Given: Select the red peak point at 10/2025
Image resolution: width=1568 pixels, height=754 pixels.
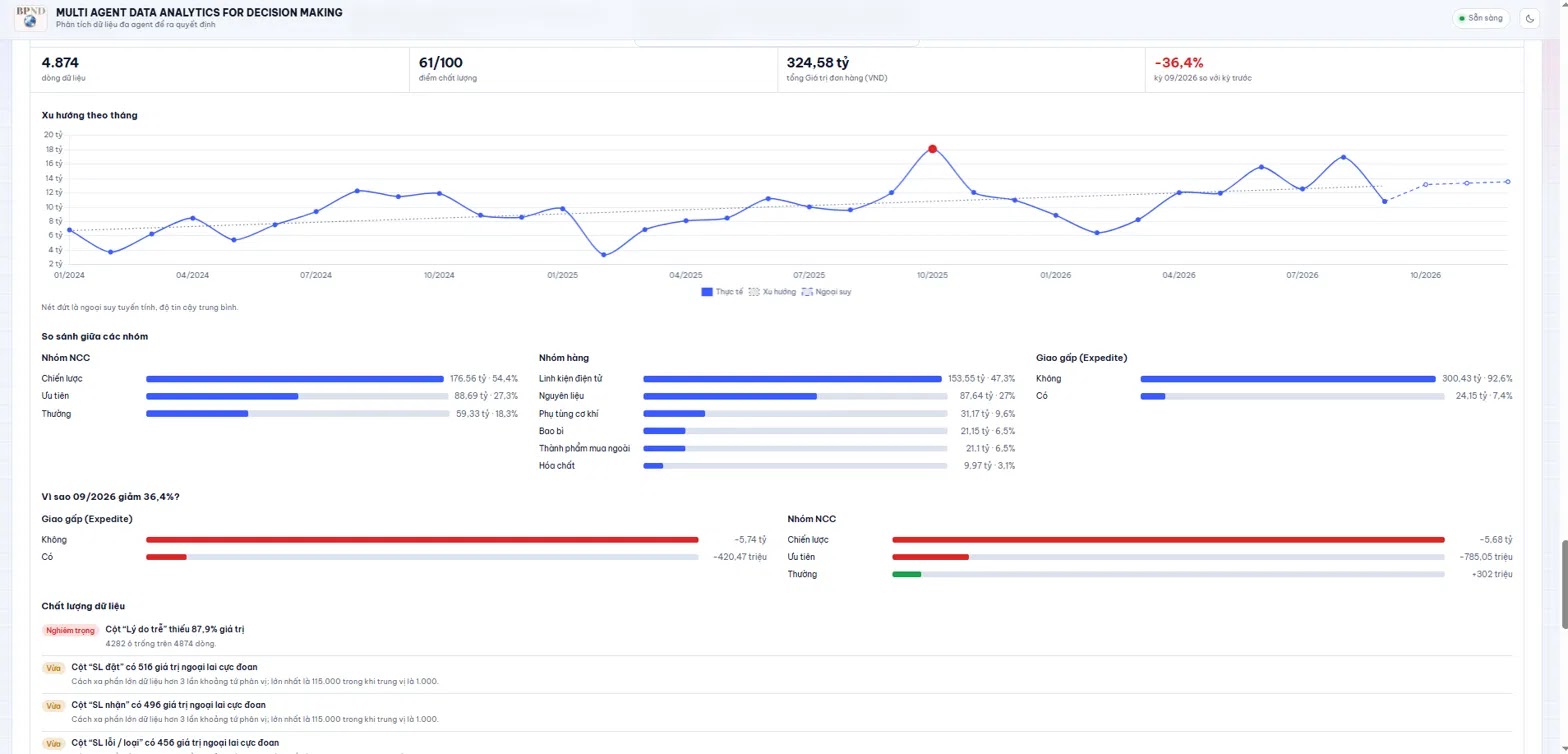Looking at the screenshot, I should [932, 149].
